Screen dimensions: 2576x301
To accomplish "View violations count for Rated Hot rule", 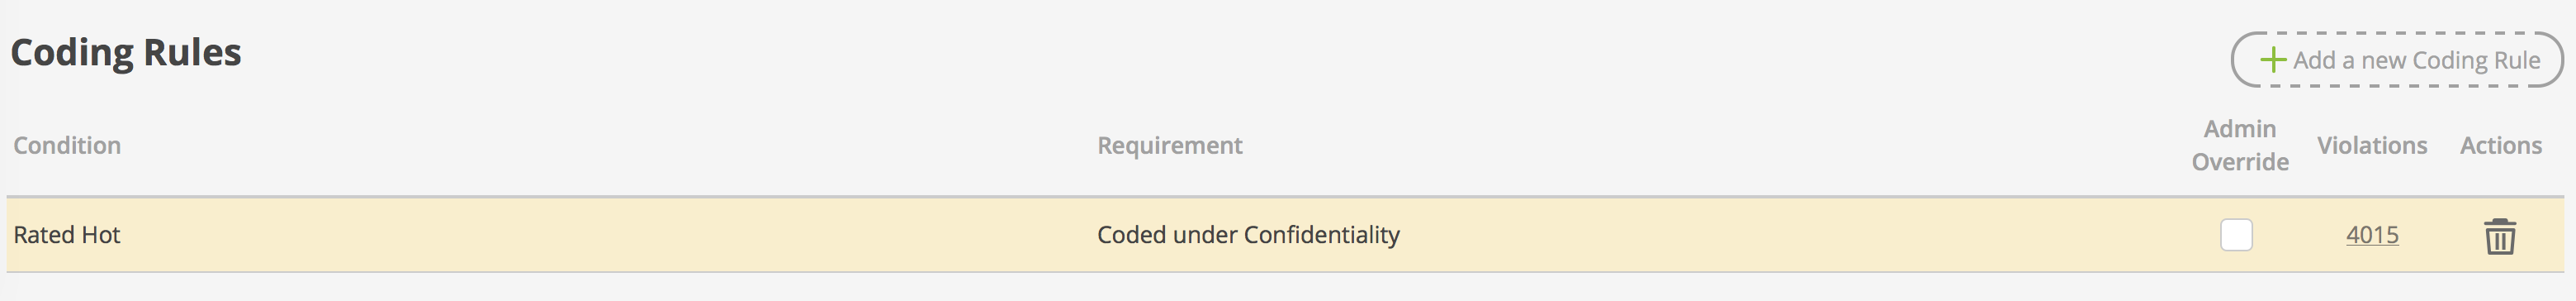I will (x=2372, y=235).
